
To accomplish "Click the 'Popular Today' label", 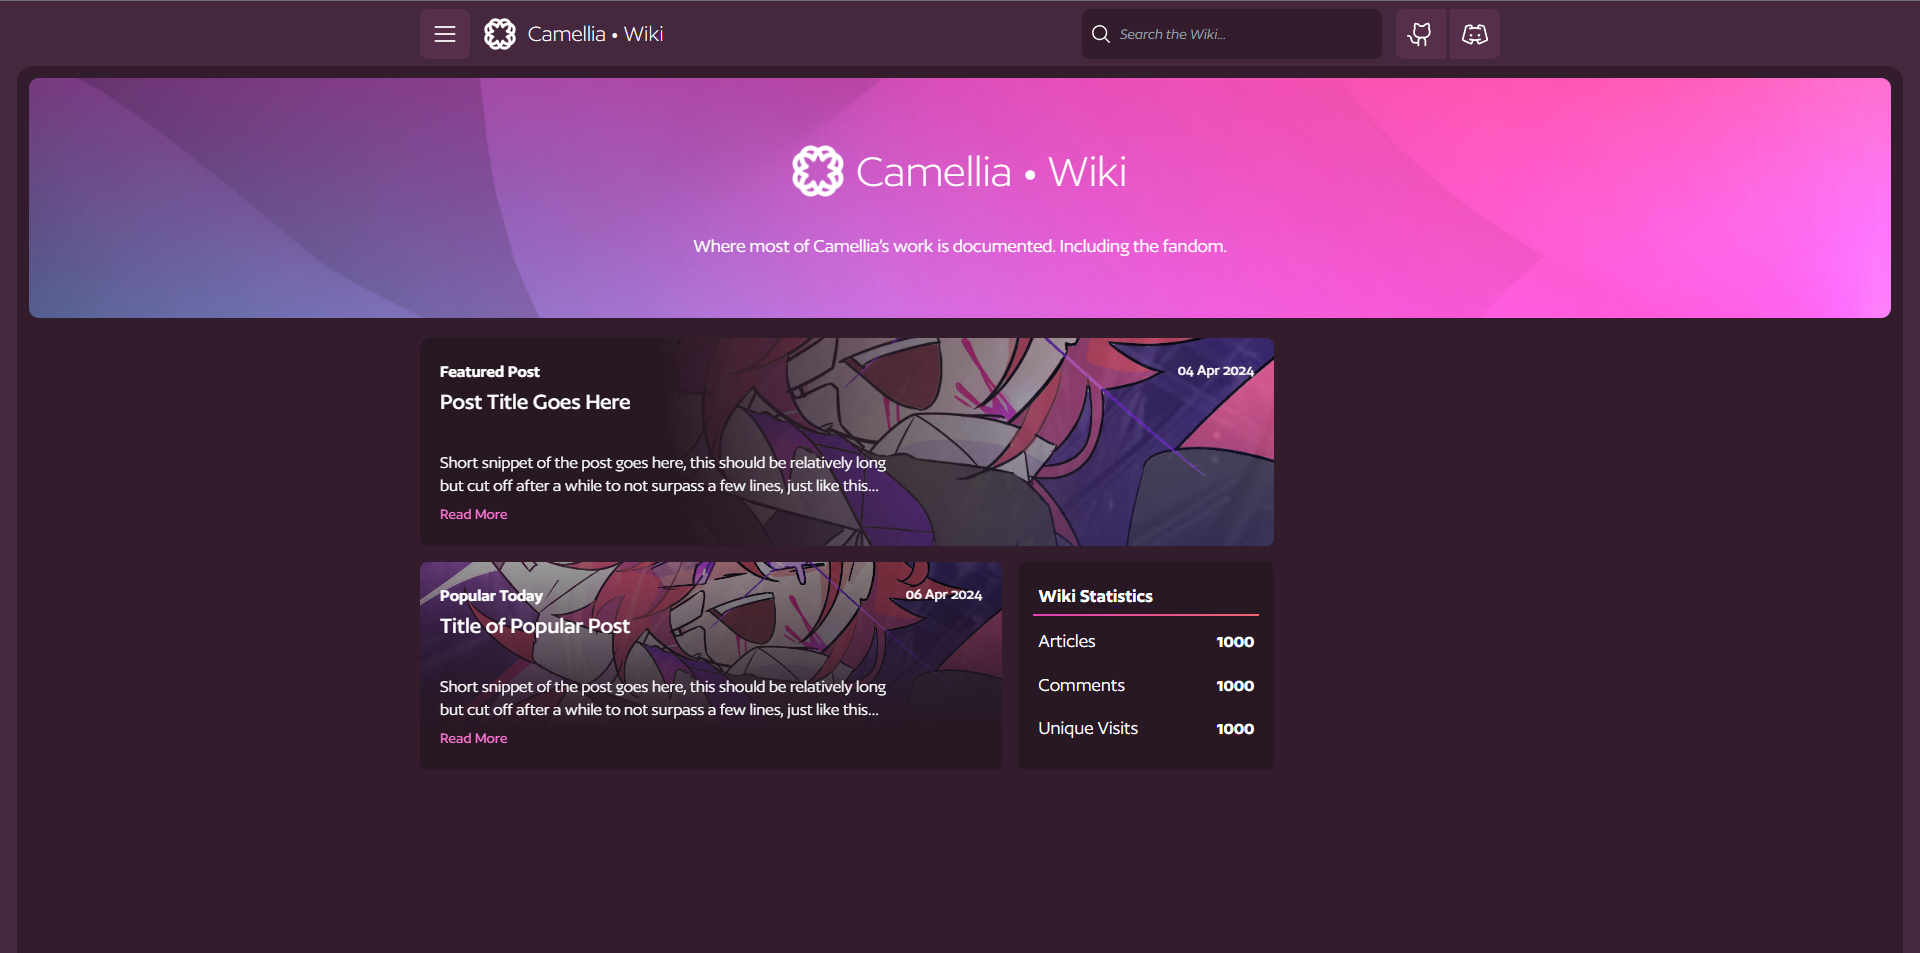I will pos(491,595).
